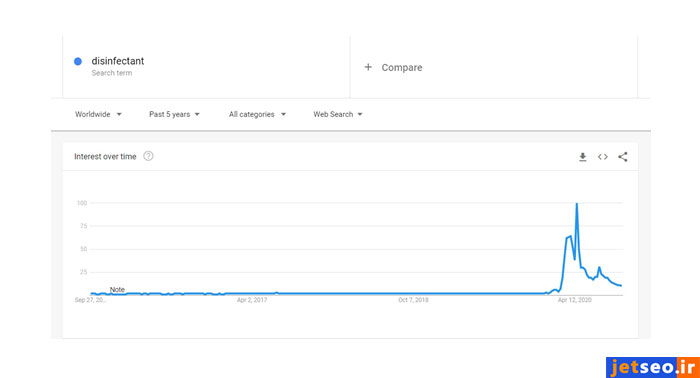Open the Web Search type dropdown
This screenshot has height=378, width=700.
[x=338, y=114]
